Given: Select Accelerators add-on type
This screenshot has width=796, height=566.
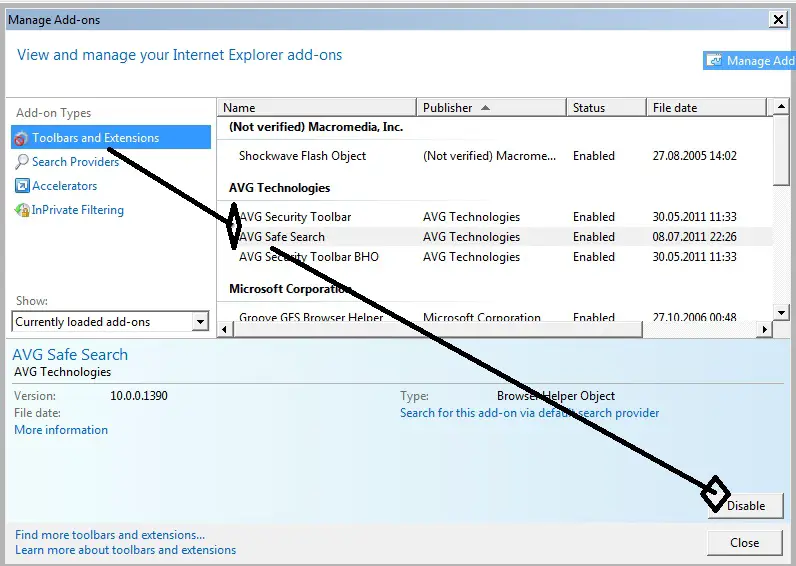Looking at the screenshot, I should pyautogui.click(x=64, y=186).
